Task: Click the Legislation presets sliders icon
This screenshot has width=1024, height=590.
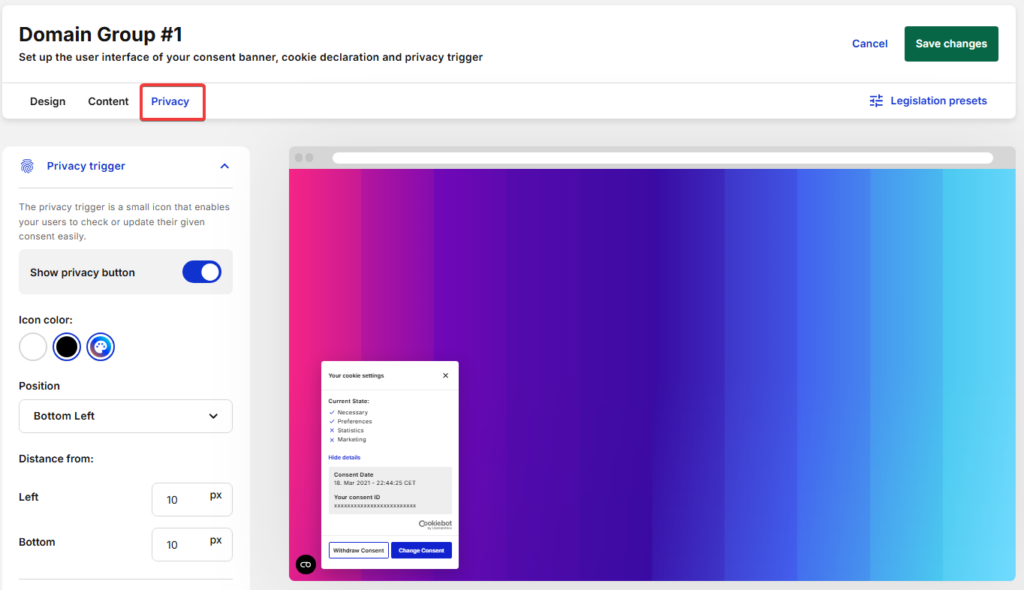Action: [x=876, y=101]
